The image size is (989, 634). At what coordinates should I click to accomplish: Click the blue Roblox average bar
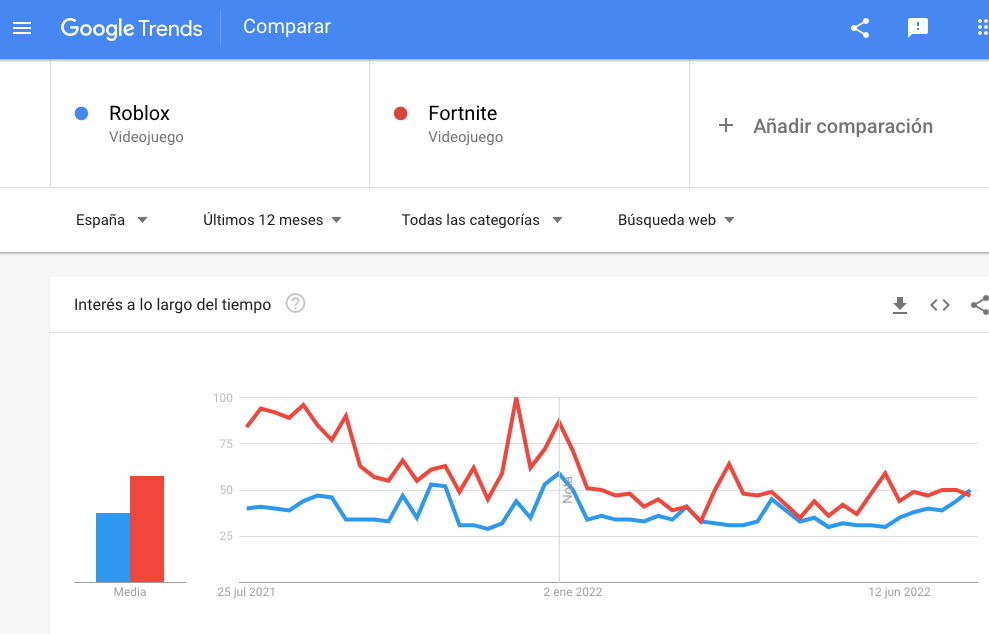(x=113, y=546)
